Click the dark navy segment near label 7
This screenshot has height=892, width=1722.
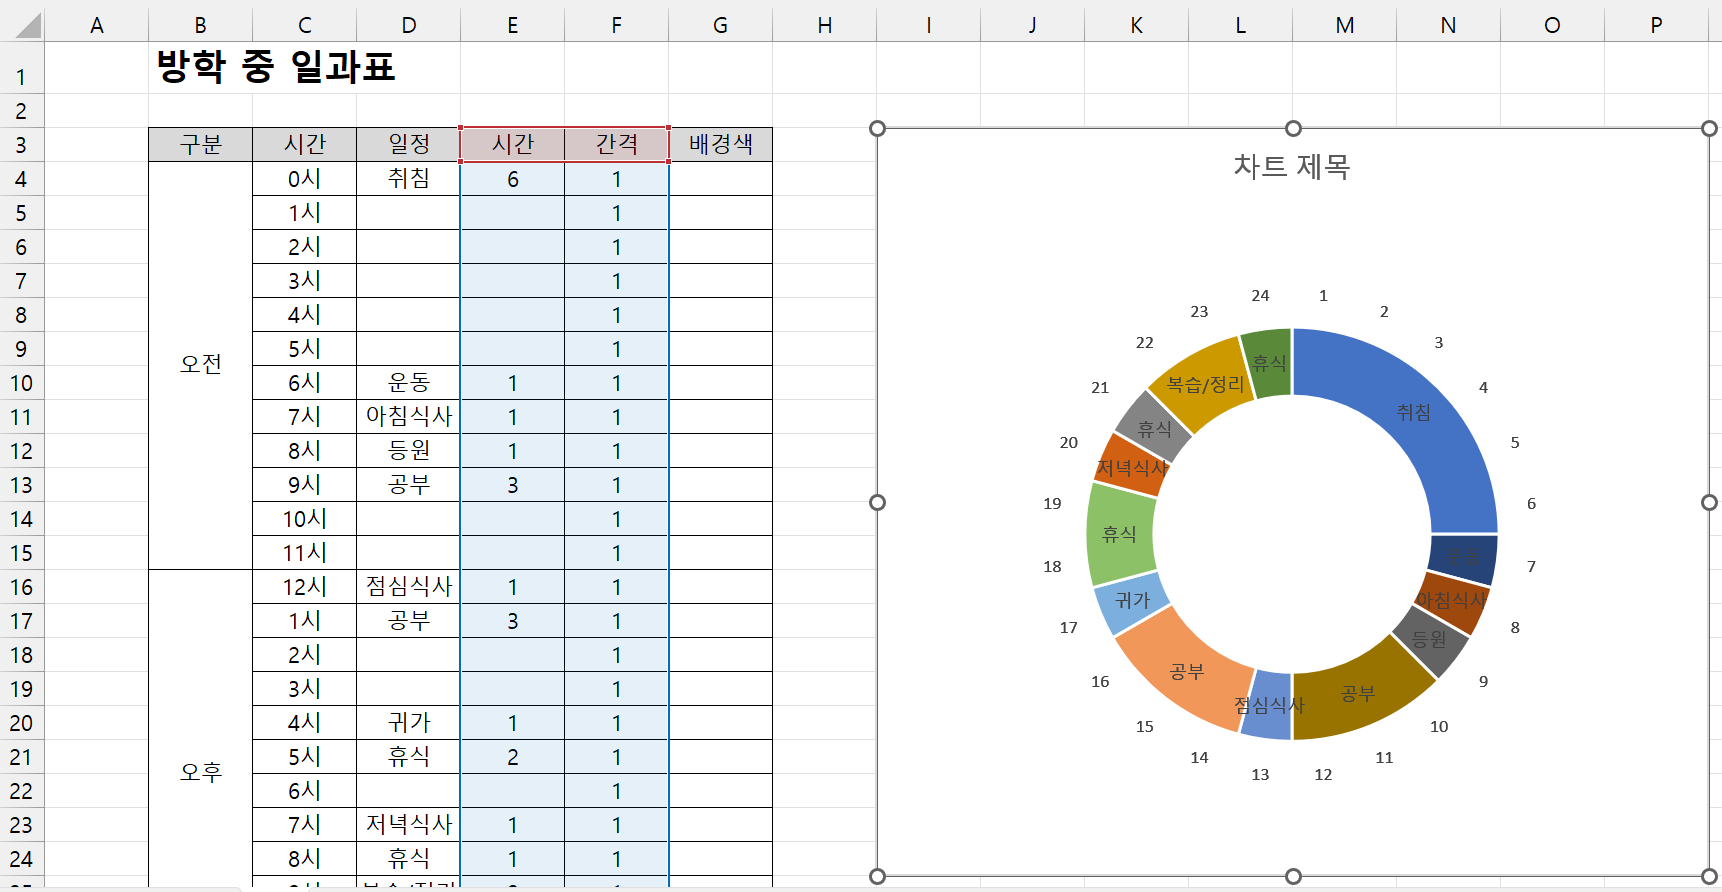(1463, 559)
